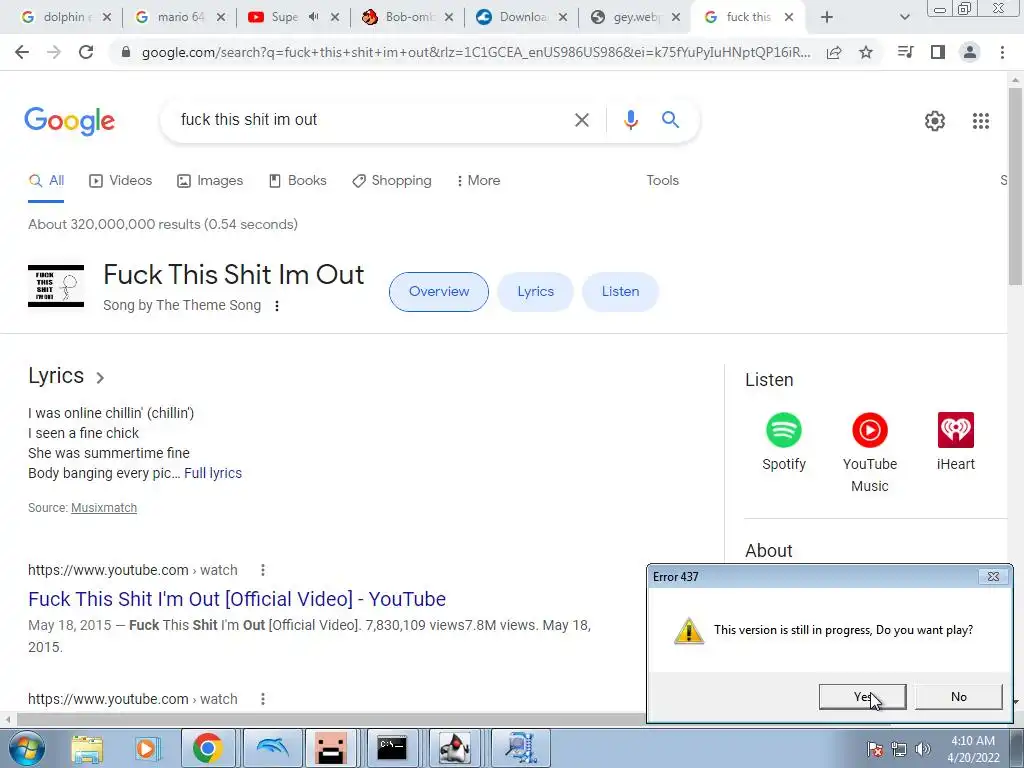Switch to the 'gey.webp' browser tab

635,17
